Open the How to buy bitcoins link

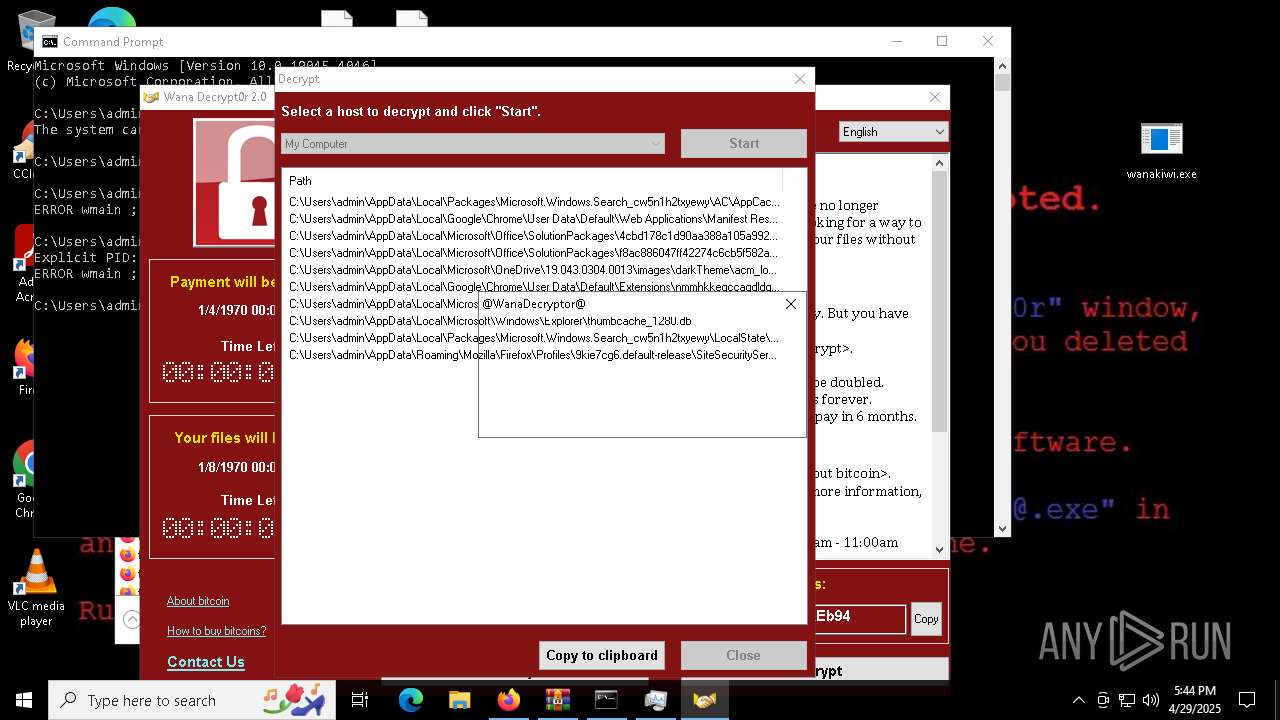click(x=216, y=631)
